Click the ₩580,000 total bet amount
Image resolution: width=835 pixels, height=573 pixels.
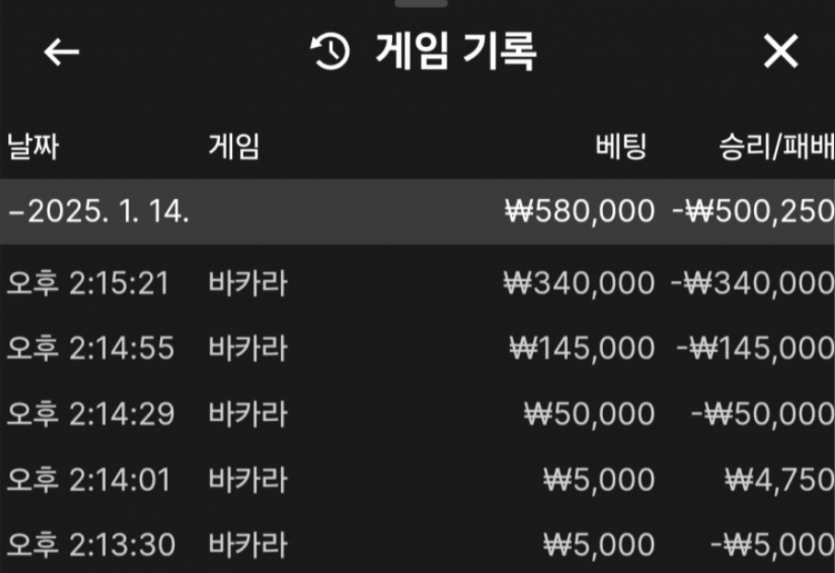580,211
